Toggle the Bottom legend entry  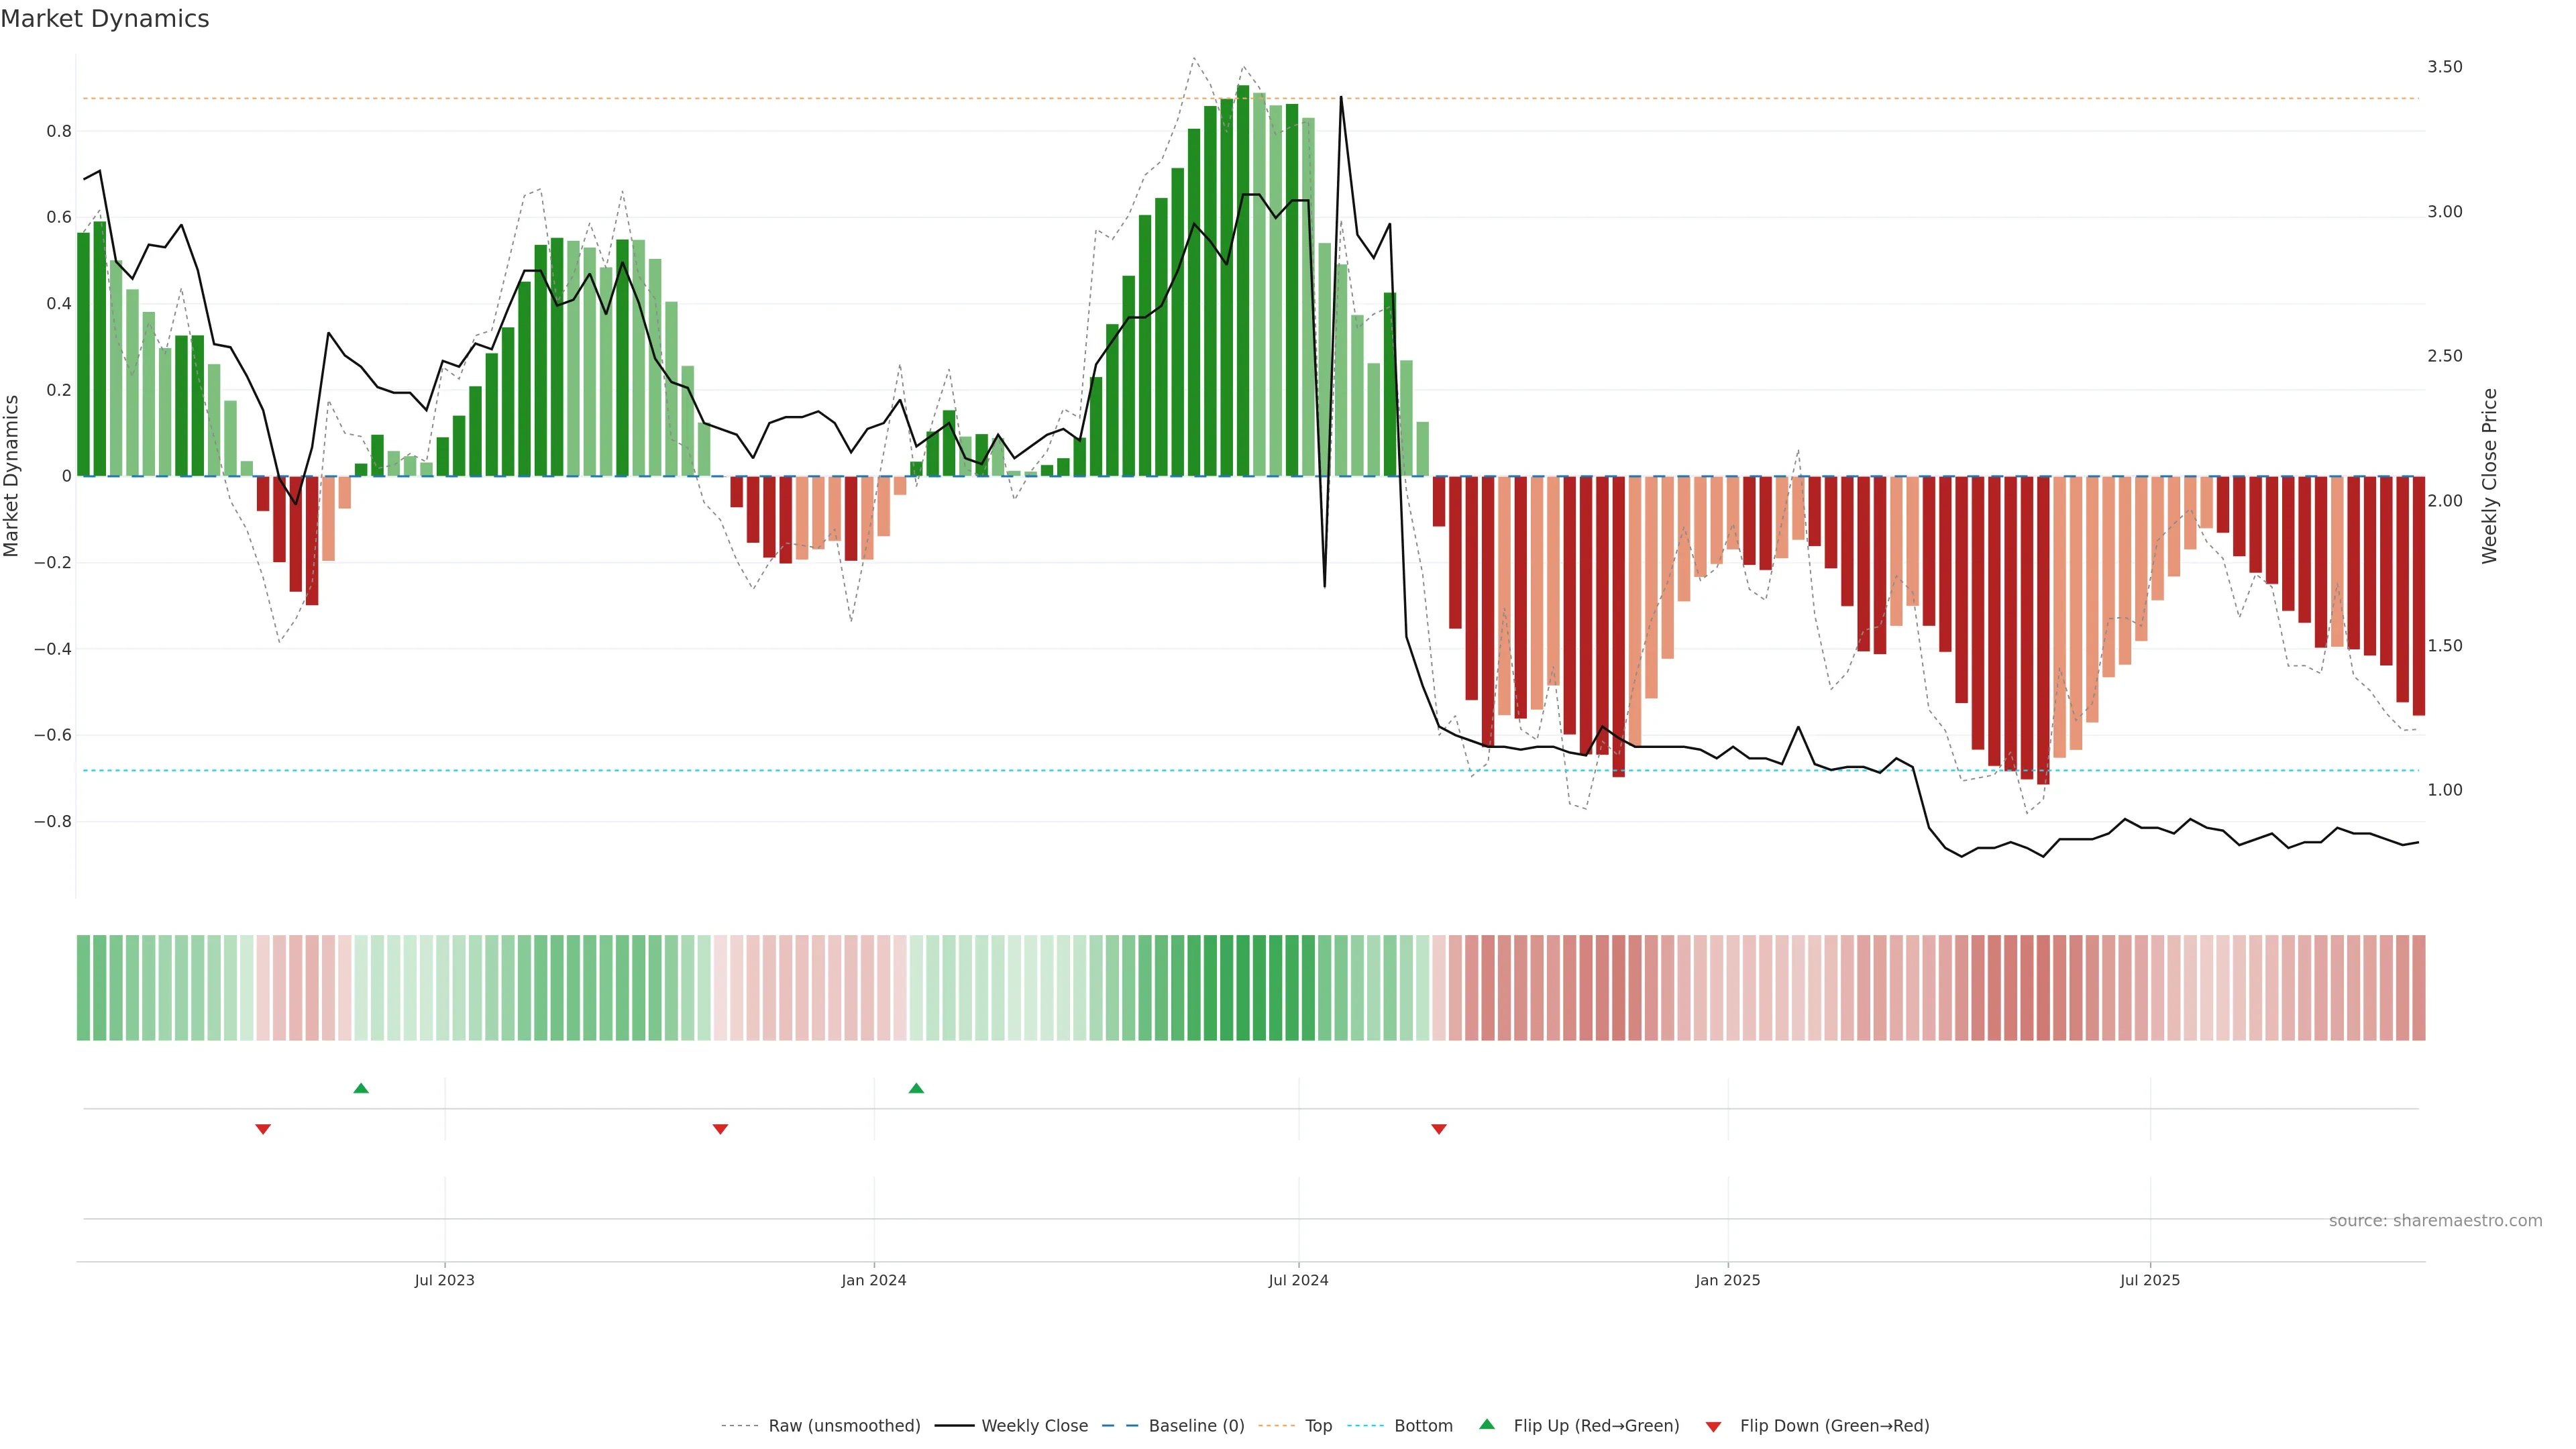(x=1423, y=1426)
